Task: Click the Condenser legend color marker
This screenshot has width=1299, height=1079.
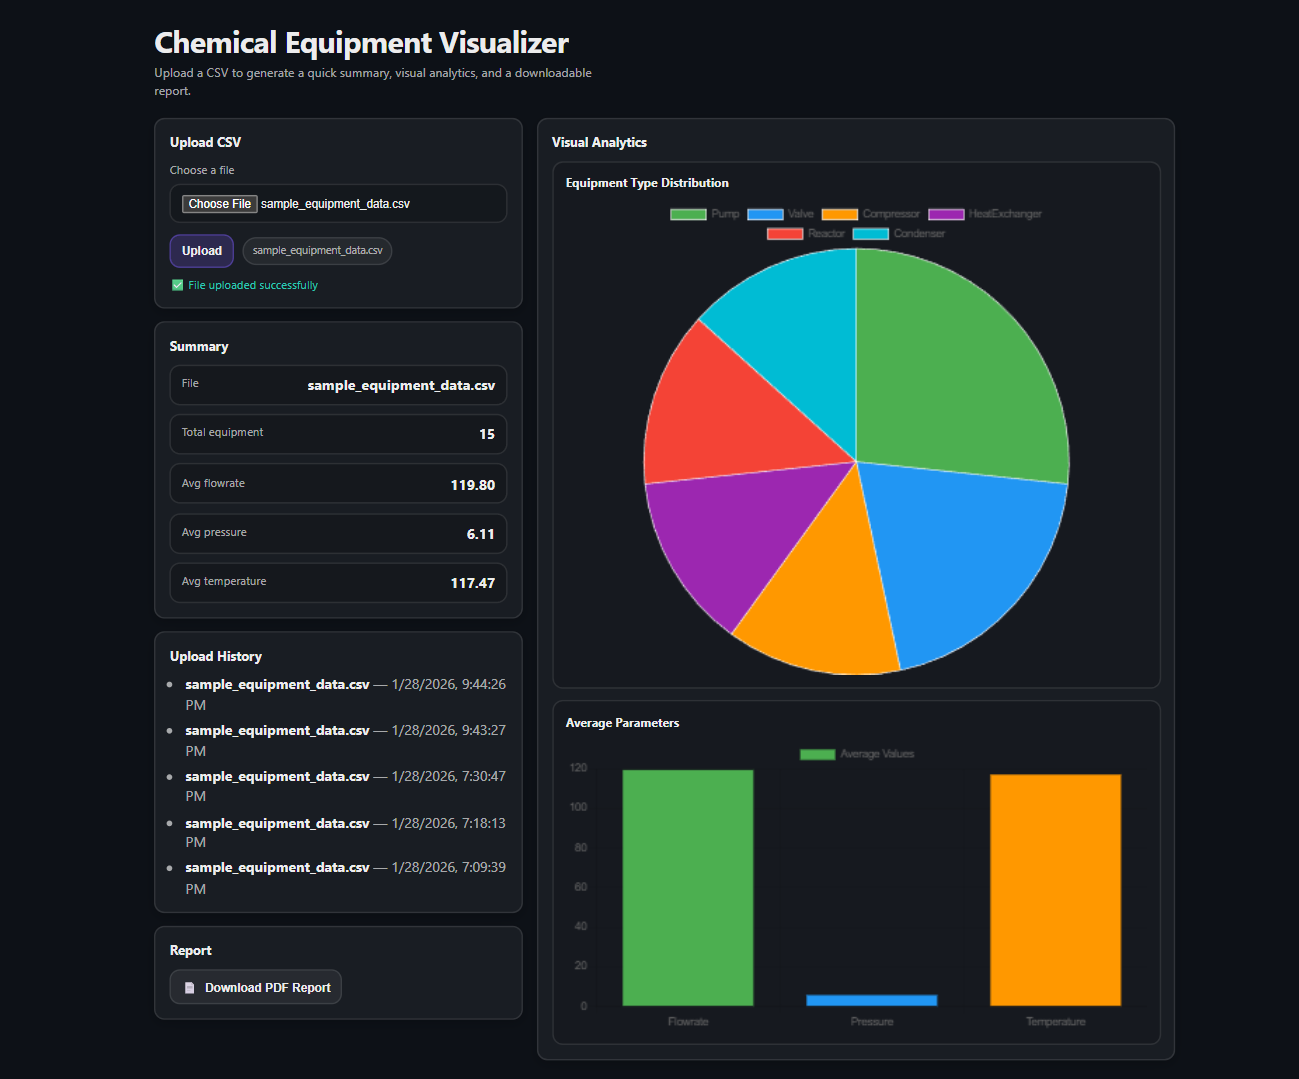Action: point(869,233)
